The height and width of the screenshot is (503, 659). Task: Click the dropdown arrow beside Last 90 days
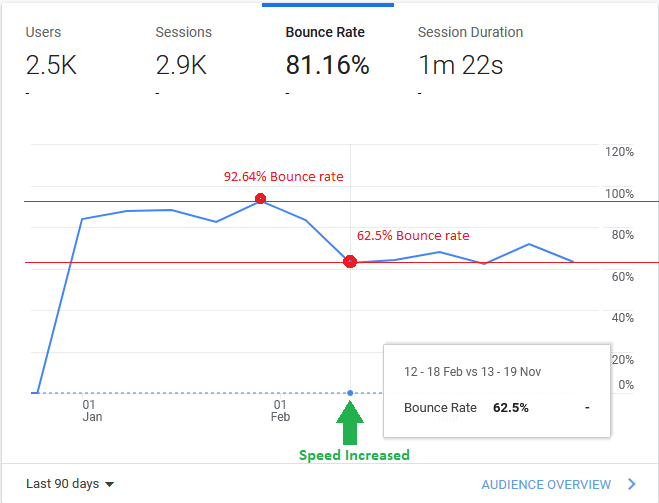tap(109, 485)
